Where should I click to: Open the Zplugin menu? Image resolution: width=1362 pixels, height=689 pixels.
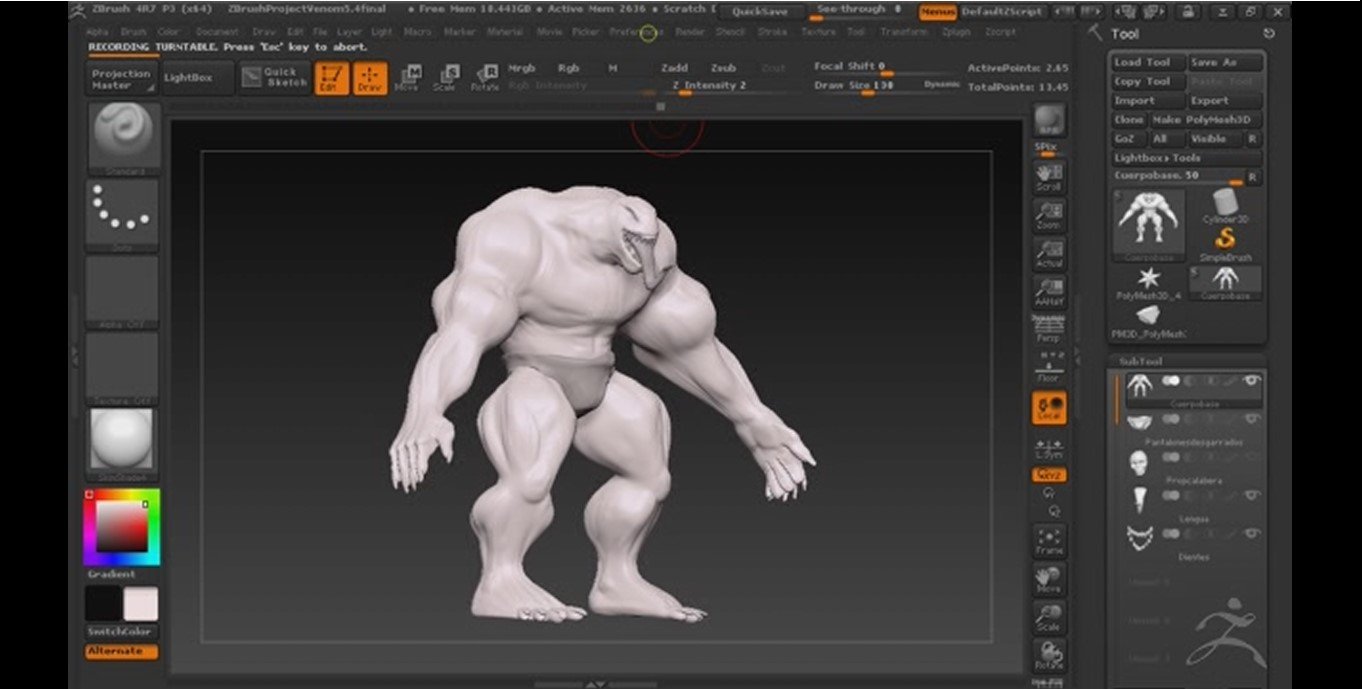tap(956, 32)
